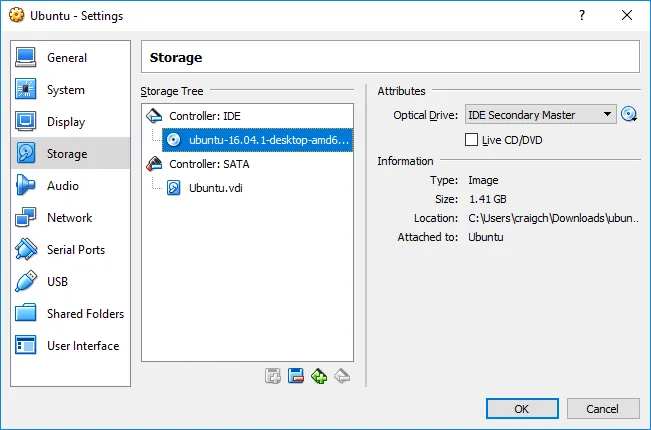
Task: Click the choose optical disk file icon
Action: click(x=629, y=114)
